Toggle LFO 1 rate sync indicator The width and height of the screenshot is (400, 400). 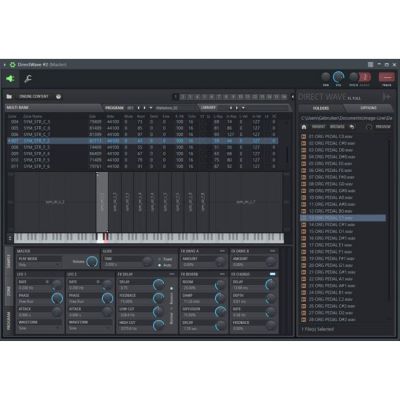[47, 282]
